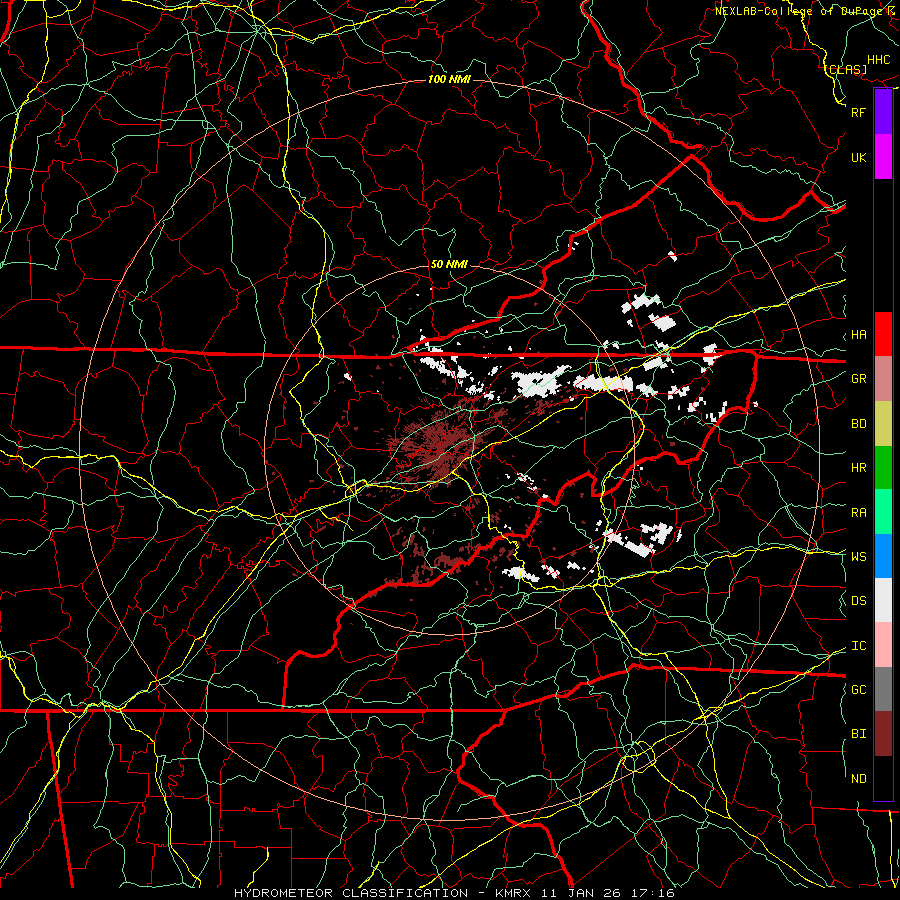Click the 'HHC' product label
Screen dimensions: 900x900
[879, 60]
